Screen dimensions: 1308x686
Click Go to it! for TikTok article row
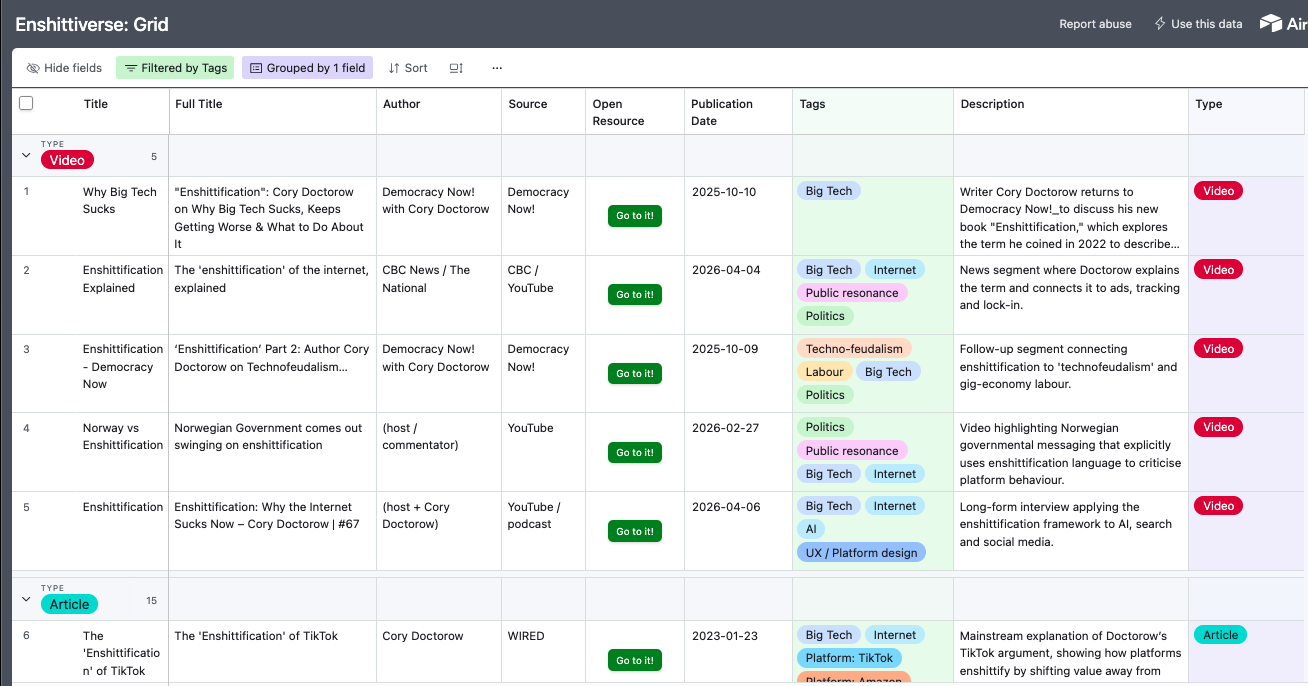tap(635, 661)
